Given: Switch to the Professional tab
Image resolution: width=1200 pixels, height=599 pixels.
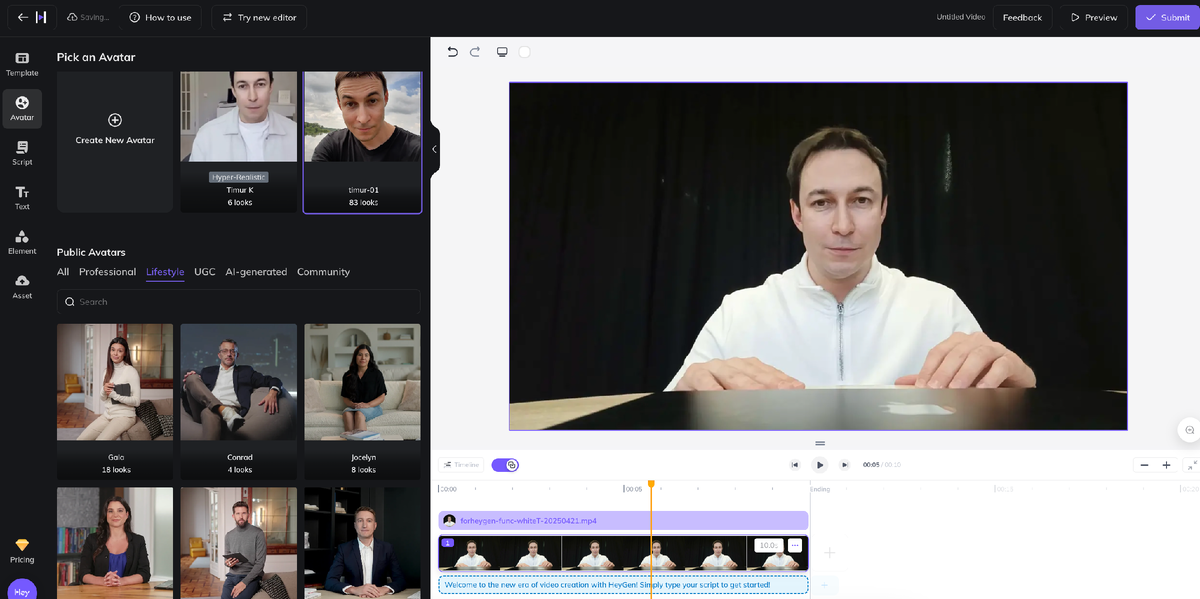Looking at the screenshot, I should 107,272.
